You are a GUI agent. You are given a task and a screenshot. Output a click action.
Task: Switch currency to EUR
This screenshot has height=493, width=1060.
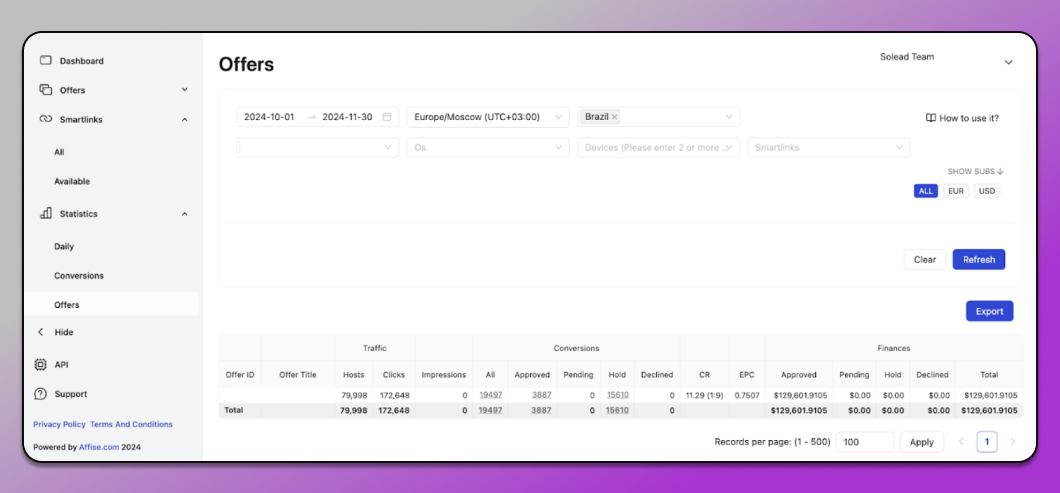click(x=956, y=191)
